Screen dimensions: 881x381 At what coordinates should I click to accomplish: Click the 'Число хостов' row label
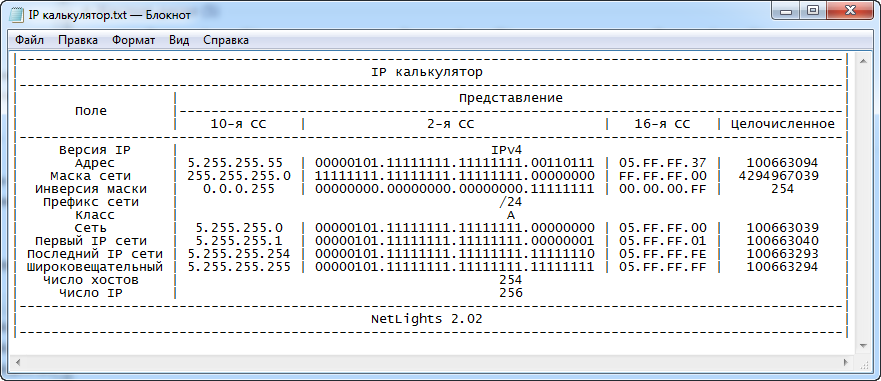pyautogui.click(x=91, y=279)
